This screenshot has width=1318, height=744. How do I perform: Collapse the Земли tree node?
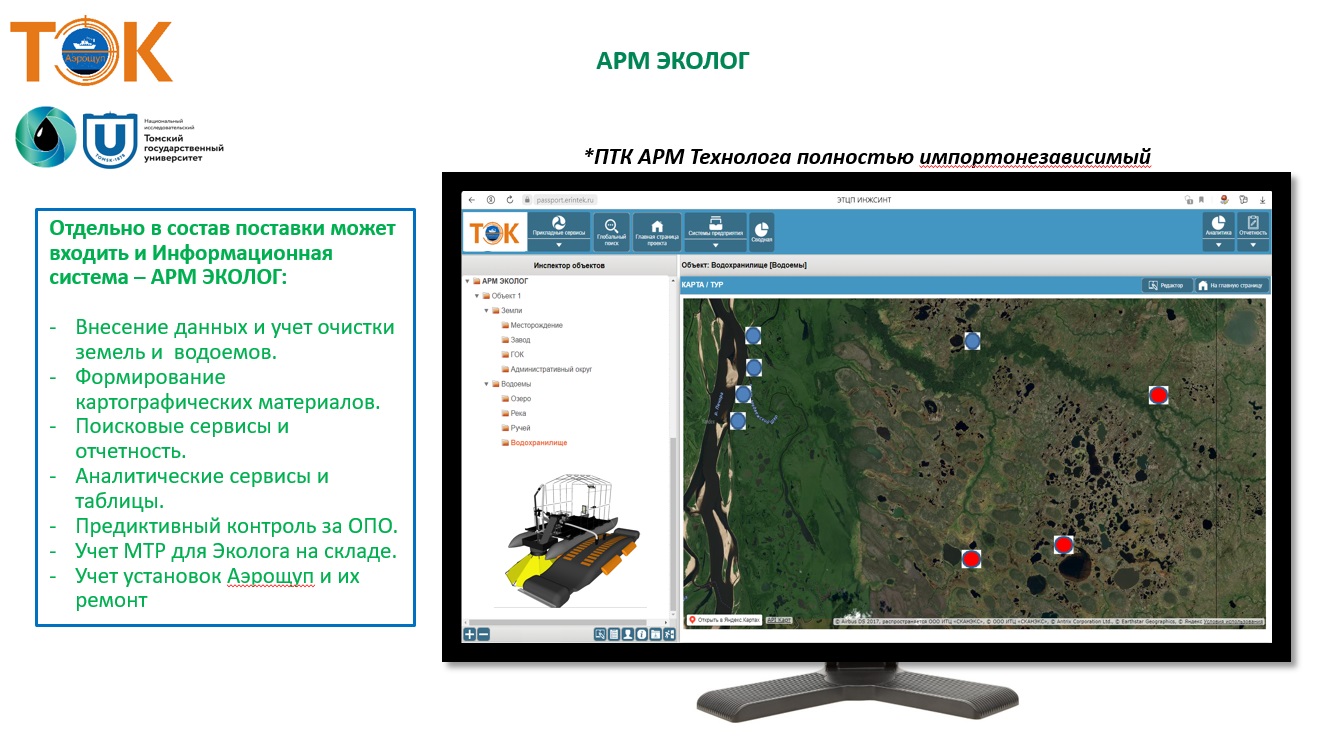[485, 311]
